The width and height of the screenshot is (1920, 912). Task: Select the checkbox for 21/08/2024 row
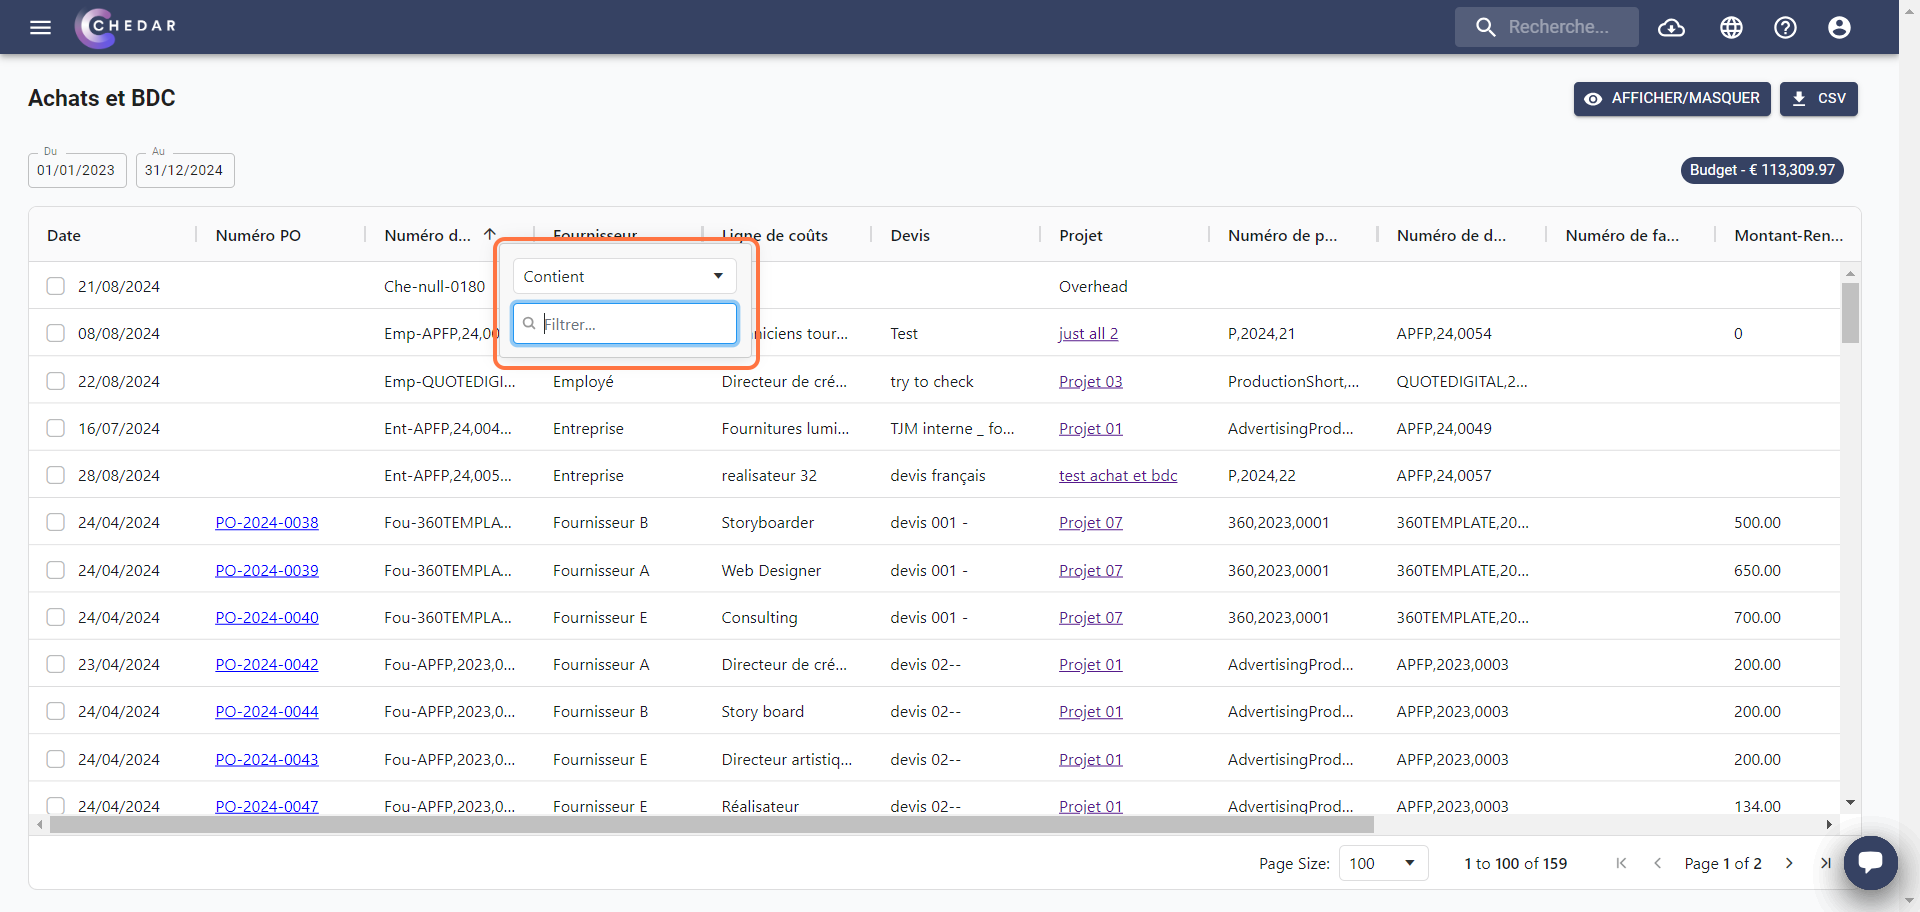[56, 286]
